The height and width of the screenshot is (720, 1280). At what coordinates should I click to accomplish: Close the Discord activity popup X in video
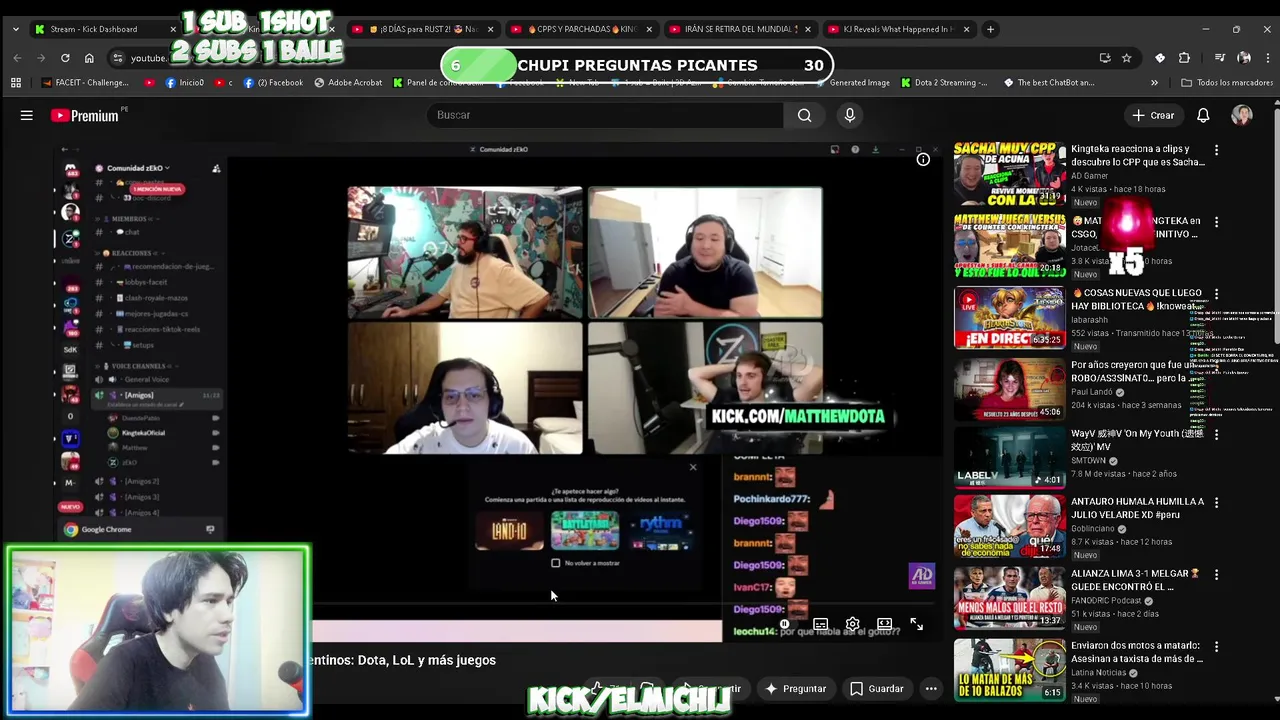(692, 467)
